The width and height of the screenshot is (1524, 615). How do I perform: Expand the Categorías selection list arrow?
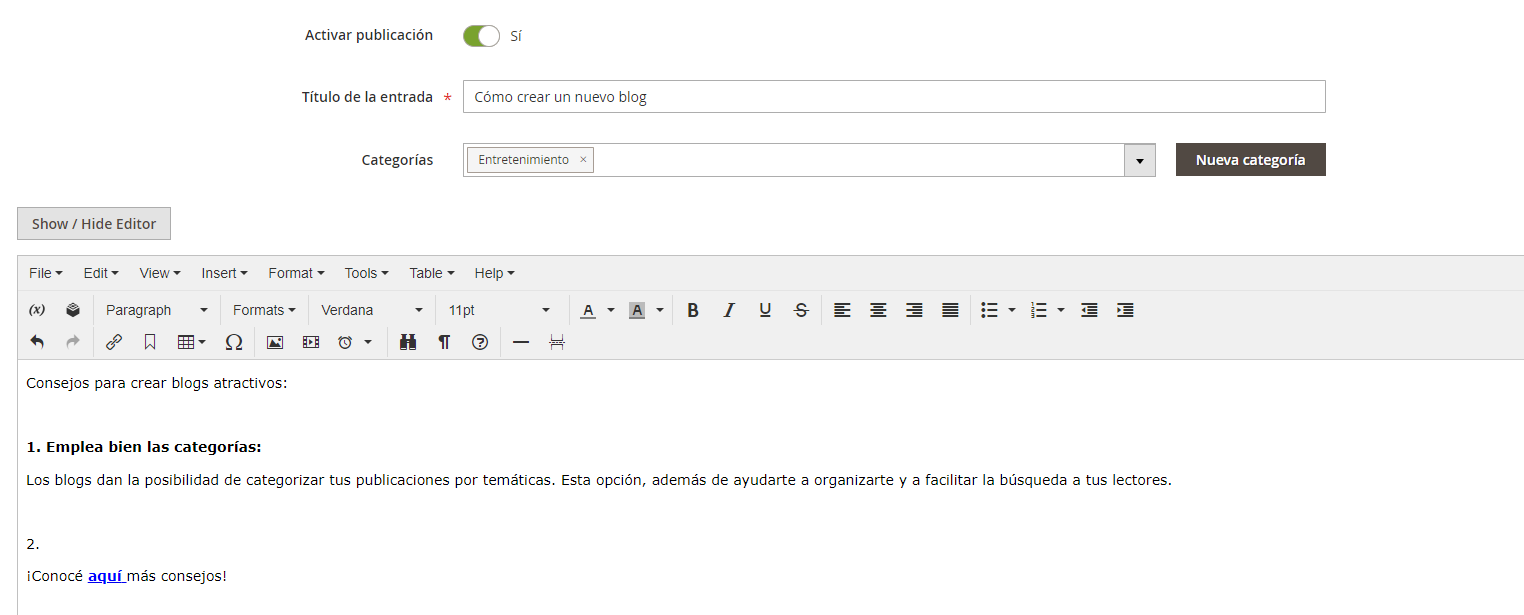tap(1139, 159)
